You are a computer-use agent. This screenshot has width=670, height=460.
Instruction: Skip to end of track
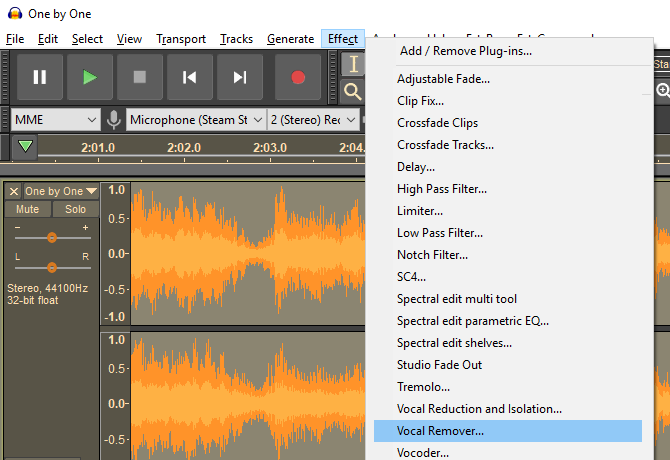tap(240, 77)
